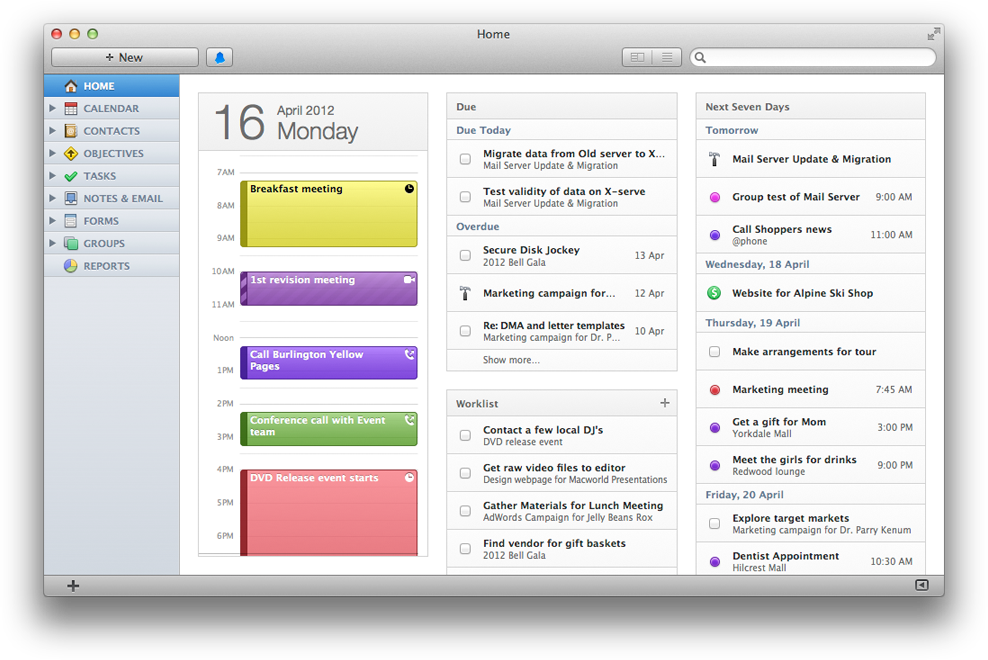Open the Calendar section label

click(111, 108)
